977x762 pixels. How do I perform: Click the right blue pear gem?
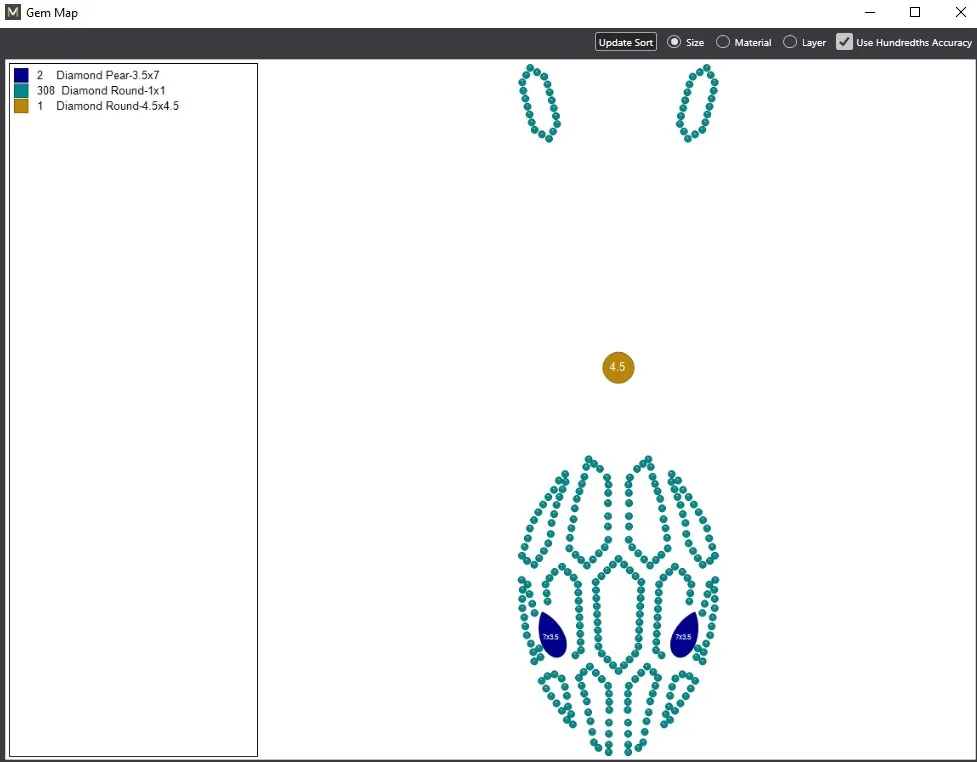click(x=684, y=636)
